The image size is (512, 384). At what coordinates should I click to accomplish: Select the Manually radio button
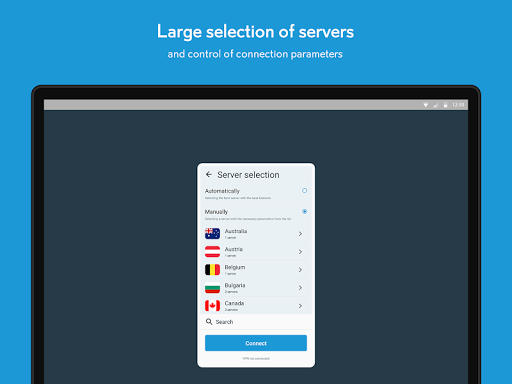point(304,211)
